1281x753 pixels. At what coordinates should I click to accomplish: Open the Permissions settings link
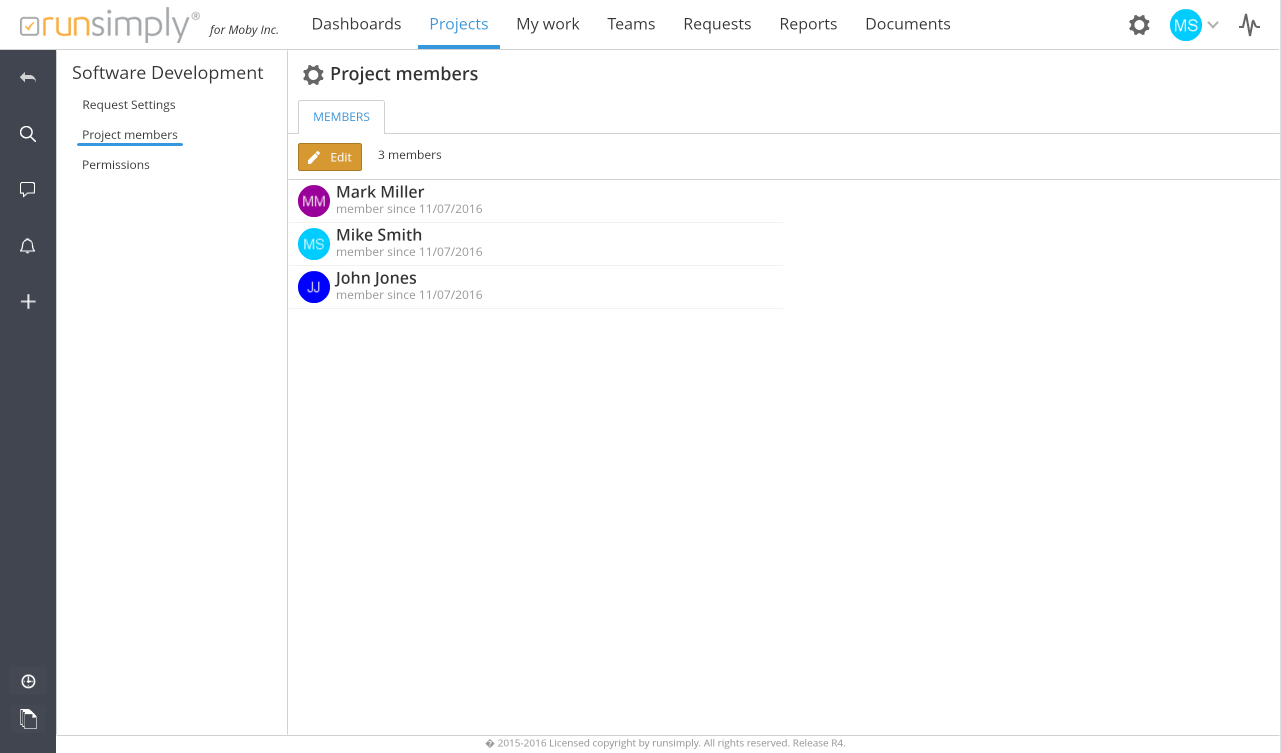coord(116,165)
